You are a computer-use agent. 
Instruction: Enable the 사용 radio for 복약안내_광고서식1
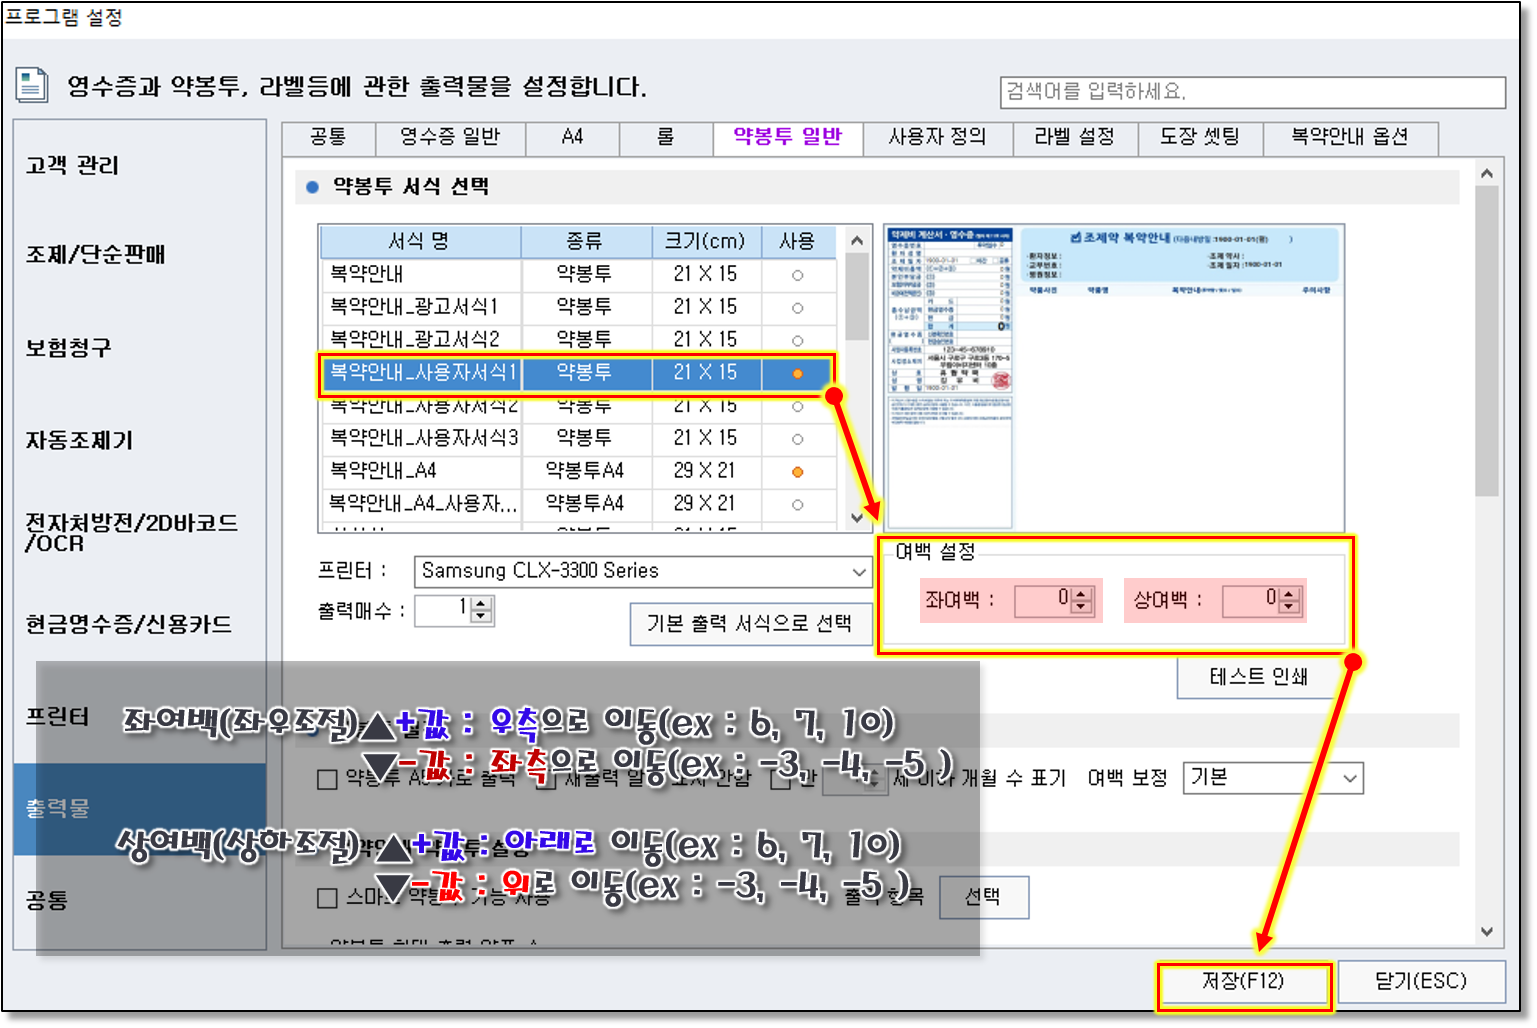(797, 307)
